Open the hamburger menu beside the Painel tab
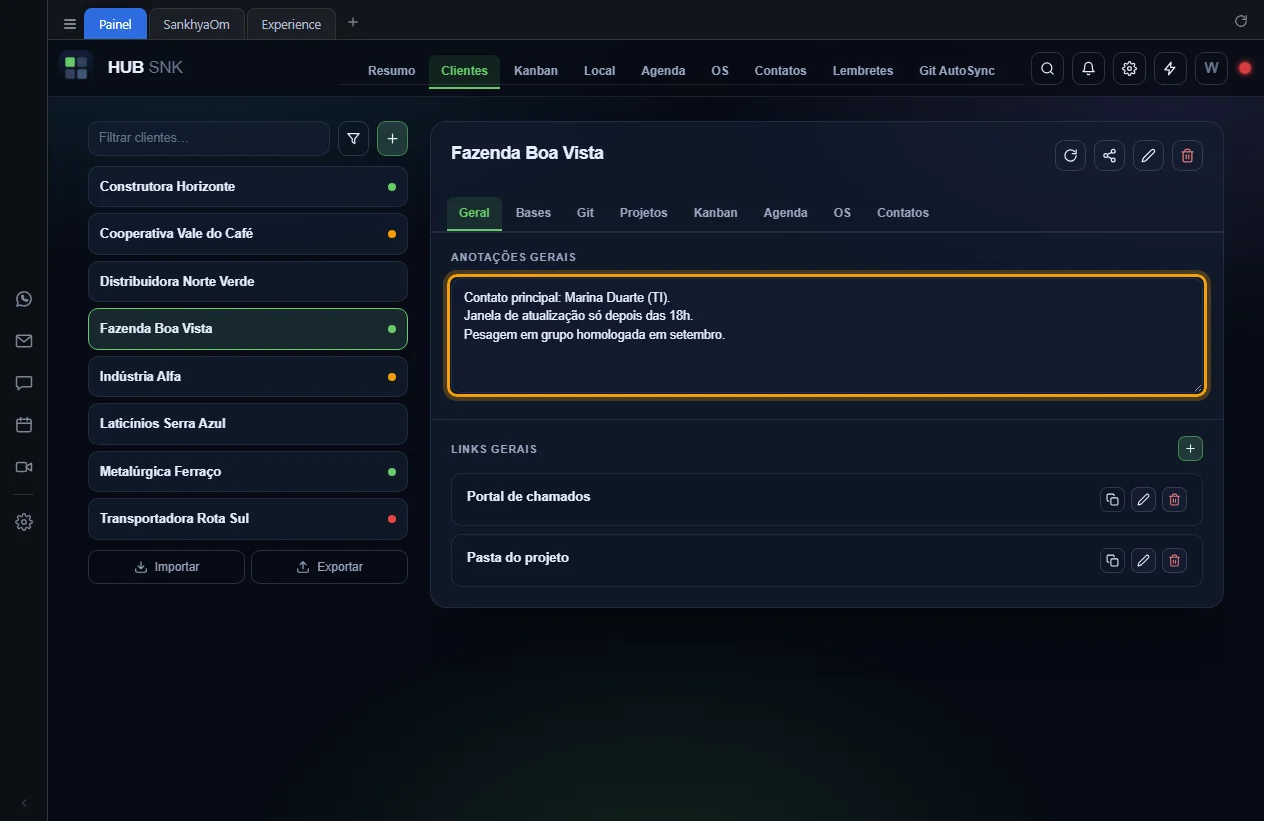Image resolution: width=1264 pixels, height=821 pixels. click(69, 24)
